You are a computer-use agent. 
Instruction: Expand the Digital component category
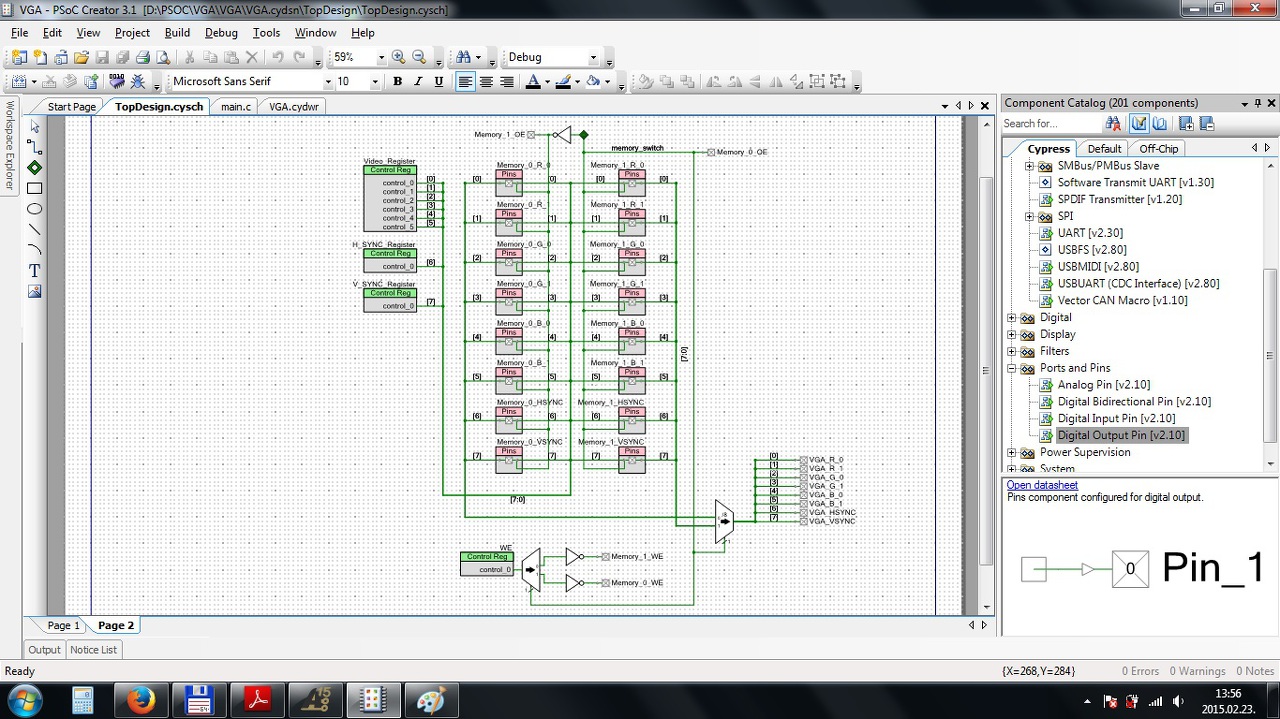click(x=1011, y=318)
